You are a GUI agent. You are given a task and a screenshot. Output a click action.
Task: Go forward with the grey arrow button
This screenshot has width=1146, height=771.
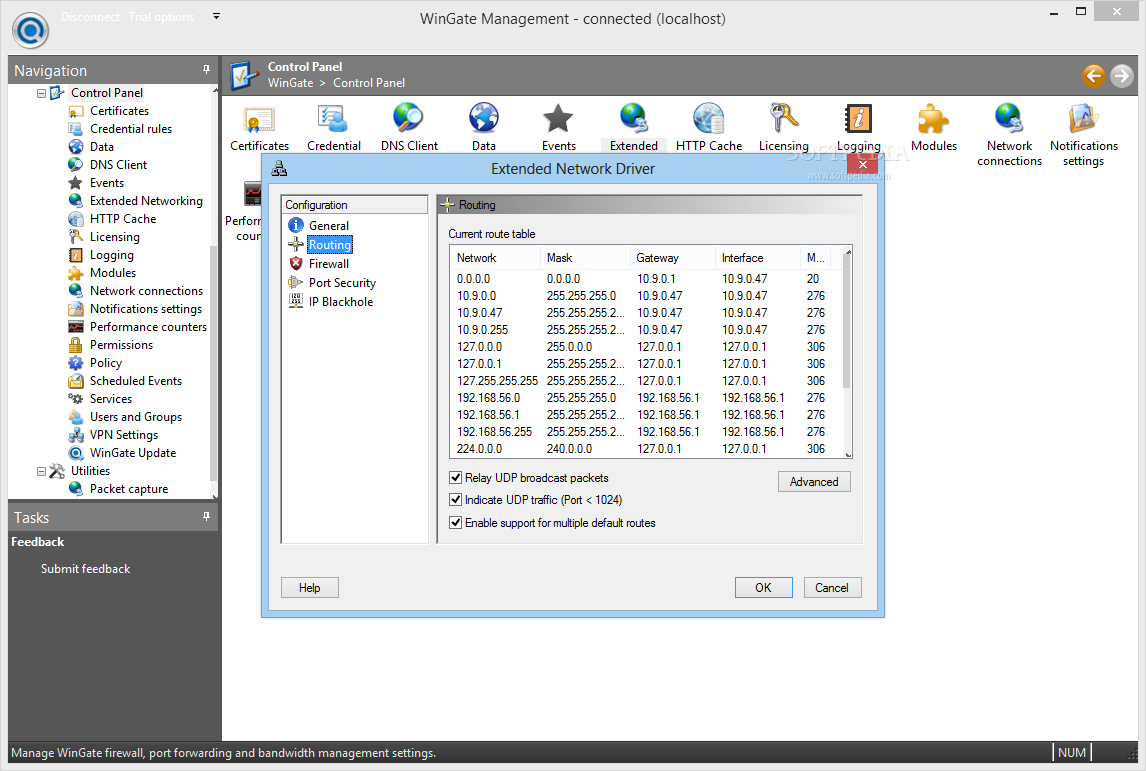[x=1121, y=75]
